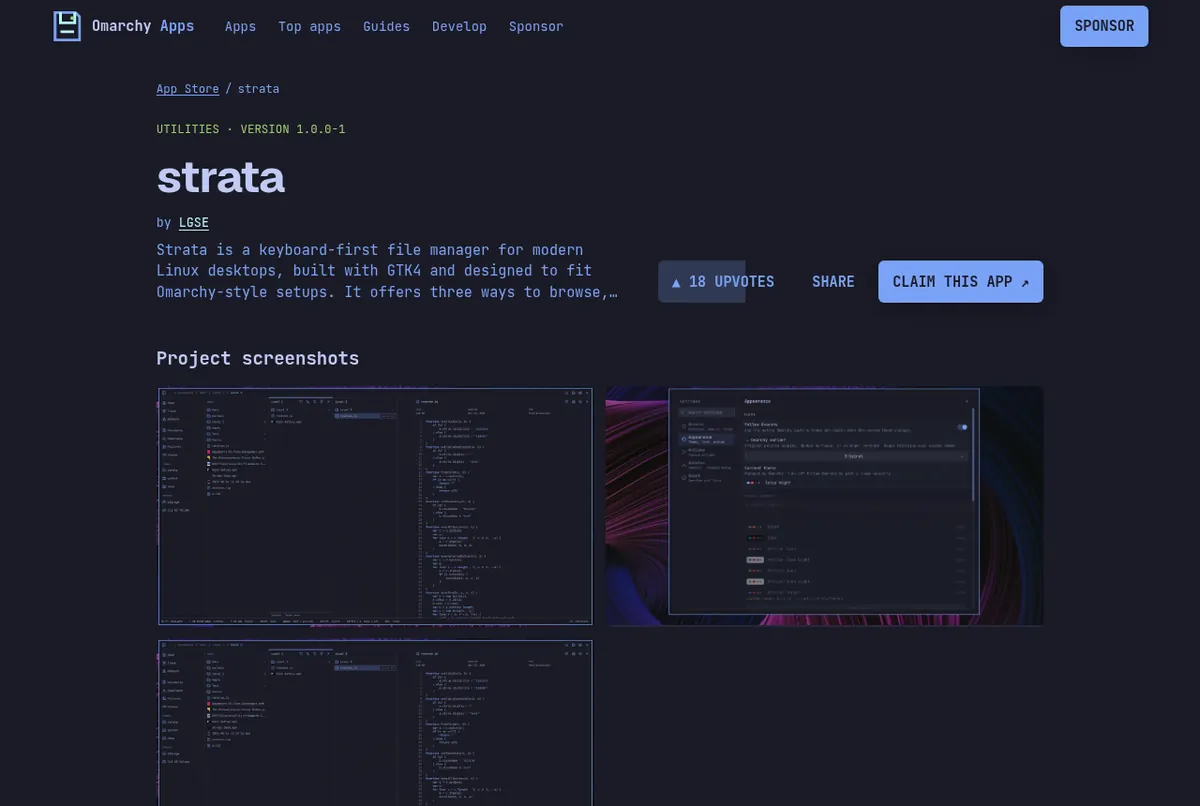Follow the App Store breadcrumb link
This screenshot has width=1200, height=806.
[187, 89]
